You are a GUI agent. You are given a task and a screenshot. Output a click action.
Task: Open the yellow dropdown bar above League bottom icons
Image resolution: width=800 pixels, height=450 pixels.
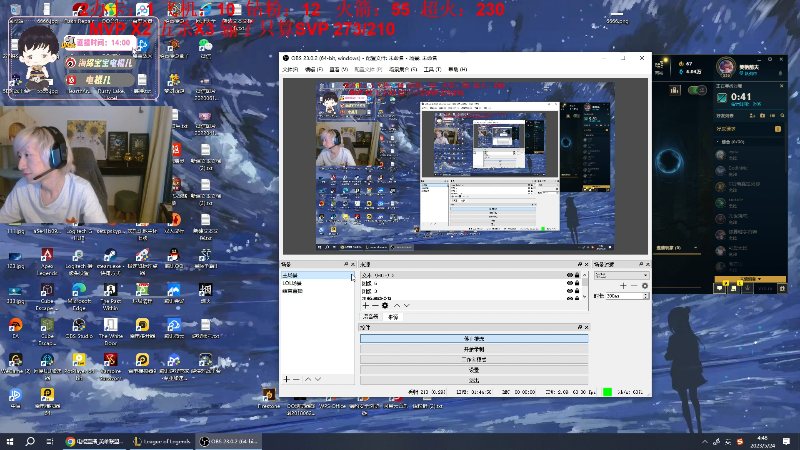point(750,279)
